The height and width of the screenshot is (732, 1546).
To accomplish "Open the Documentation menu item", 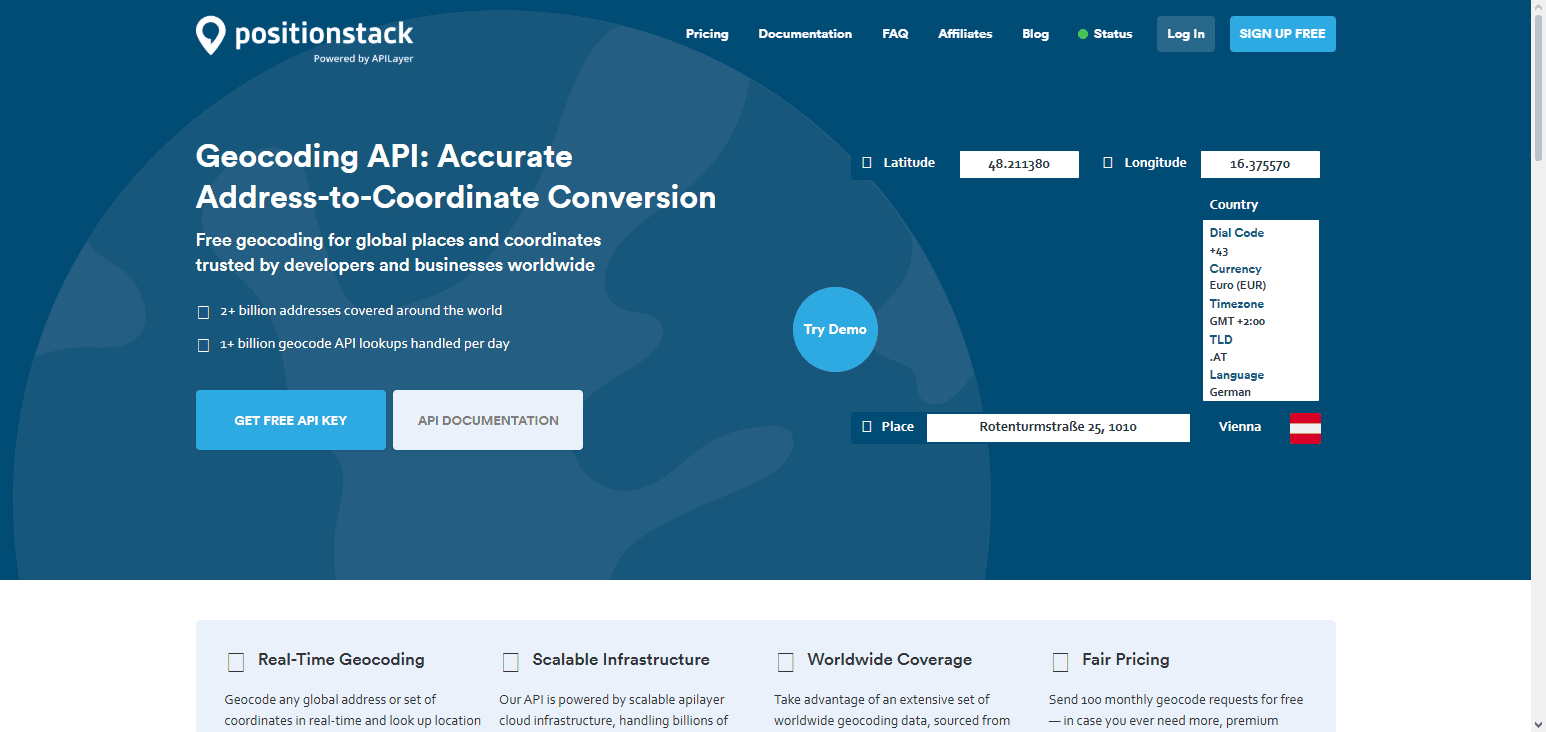I will [x=805, y=34].
